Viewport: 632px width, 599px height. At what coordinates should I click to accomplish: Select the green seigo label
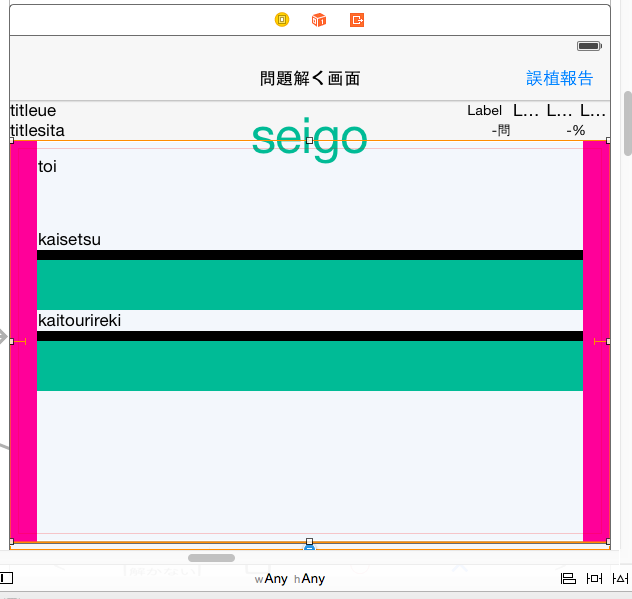point(310,139)
